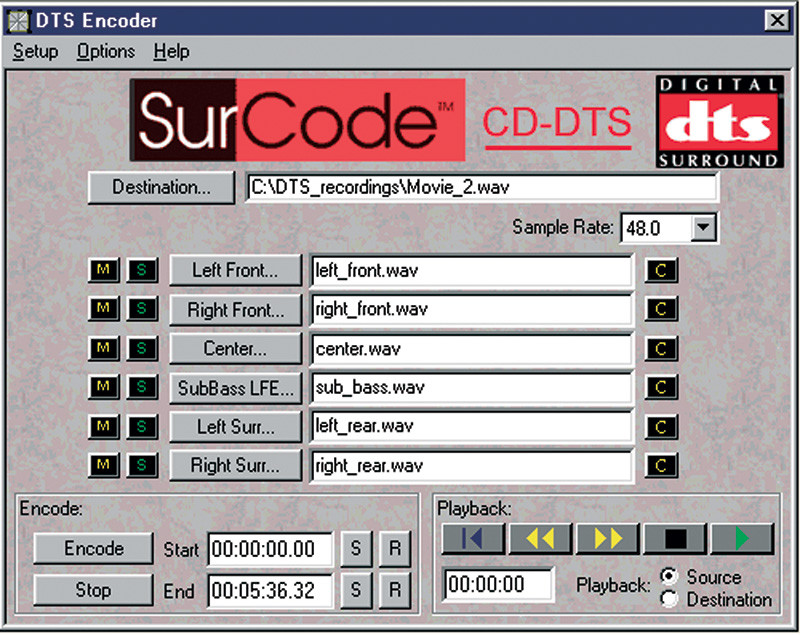The image size is (800, 635).
Task: Solo the Right Surr channel
Action: coord(142,465)
